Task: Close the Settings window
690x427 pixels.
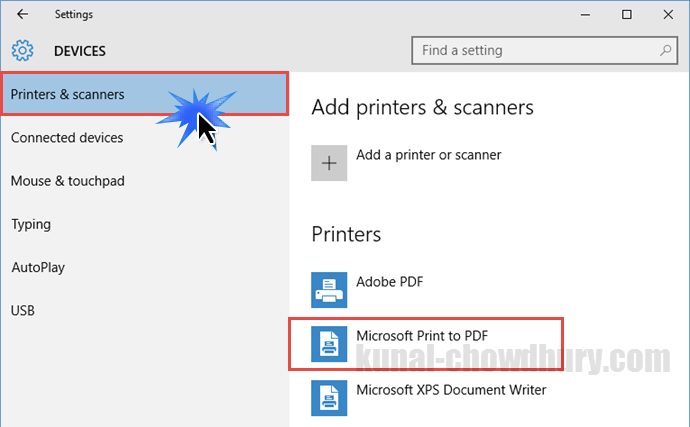Action: coord(668,15)
